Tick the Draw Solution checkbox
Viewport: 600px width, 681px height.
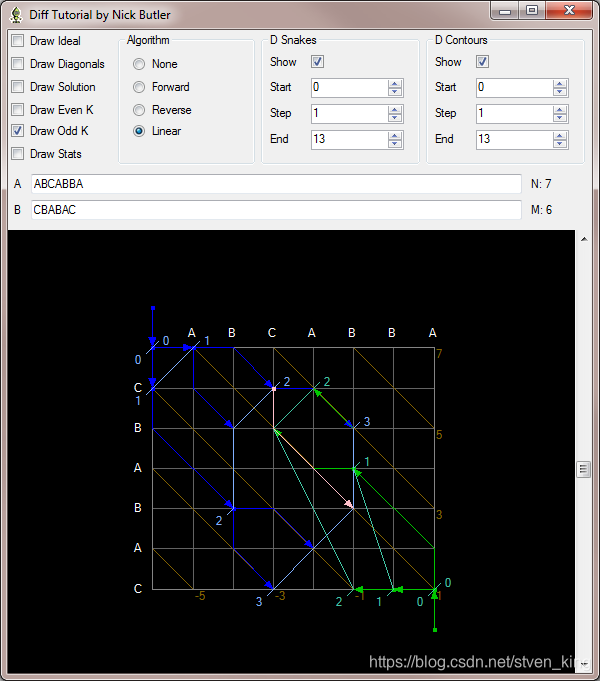pyautogui.click(x=18, y=87)
